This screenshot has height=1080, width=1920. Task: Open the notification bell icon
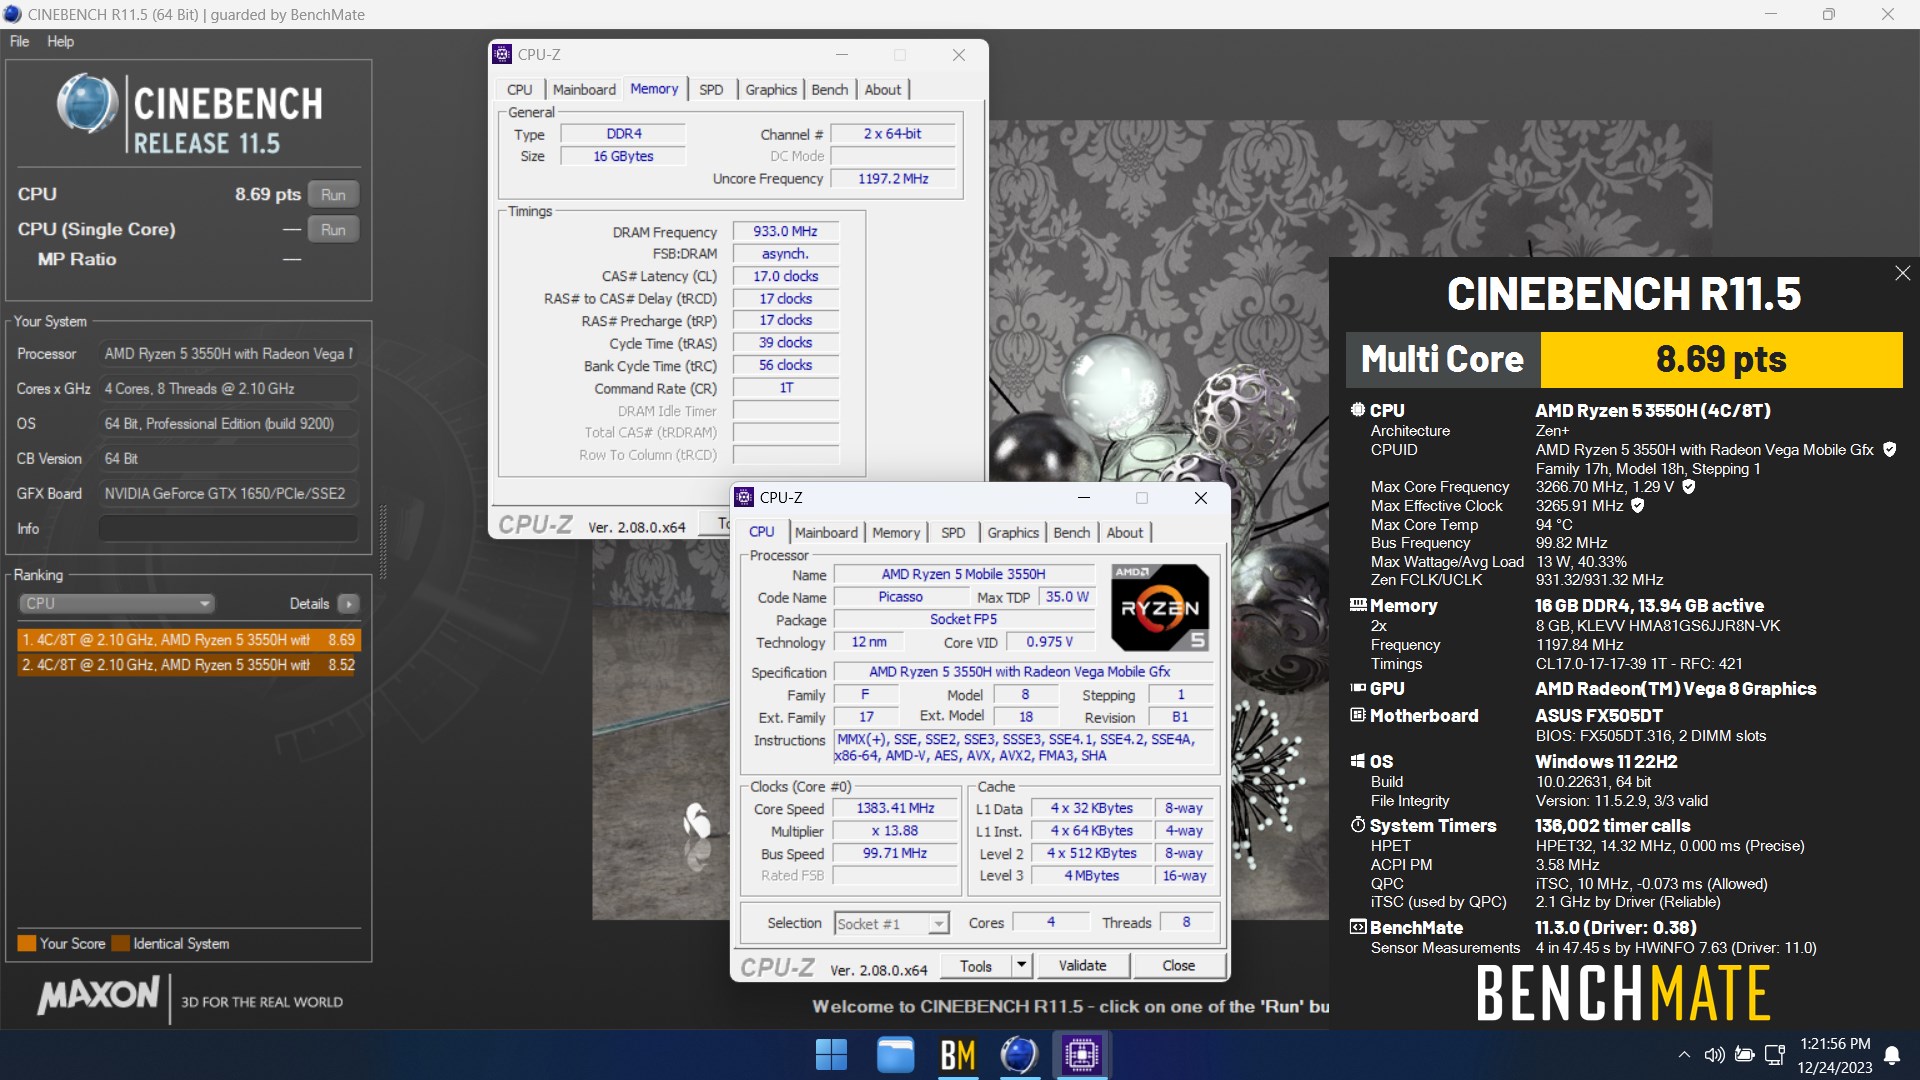(x=1892, y=1055)
